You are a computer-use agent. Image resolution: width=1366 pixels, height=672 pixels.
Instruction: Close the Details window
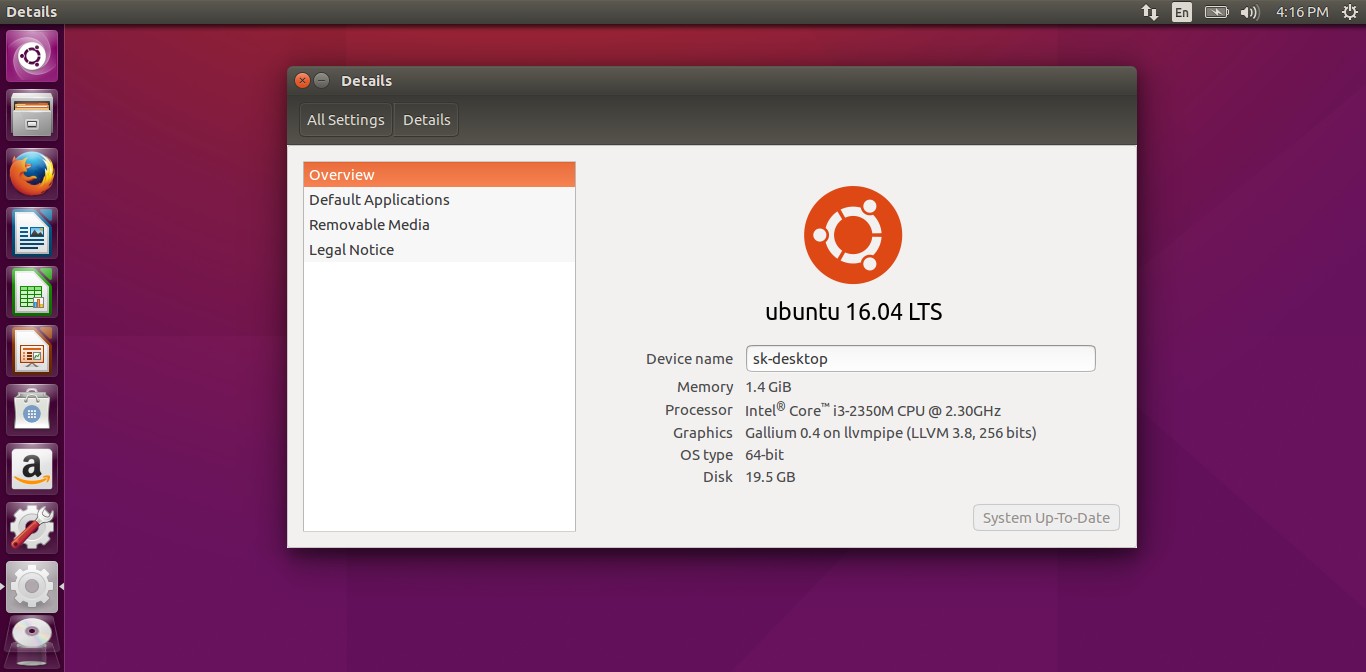coord(302,80)
